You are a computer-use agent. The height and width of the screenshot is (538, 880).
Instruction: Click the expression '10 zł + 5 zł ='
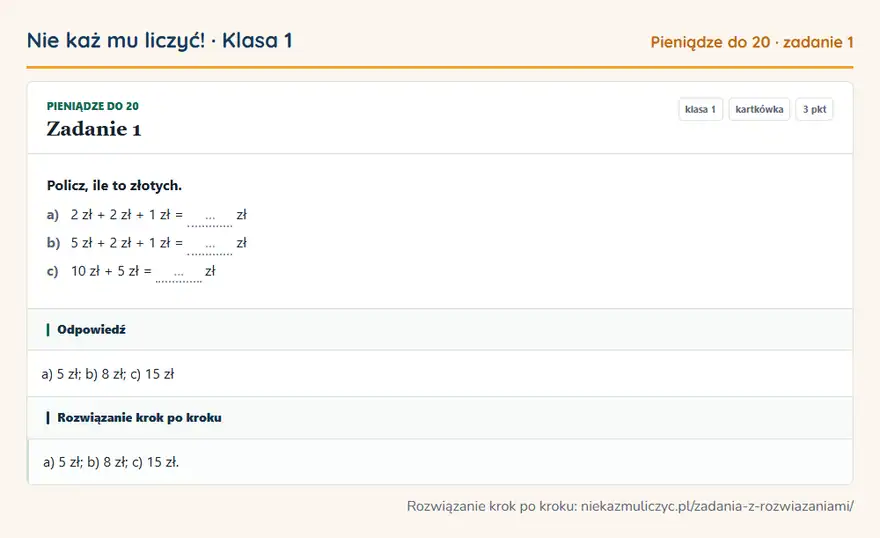pos(111,271)
